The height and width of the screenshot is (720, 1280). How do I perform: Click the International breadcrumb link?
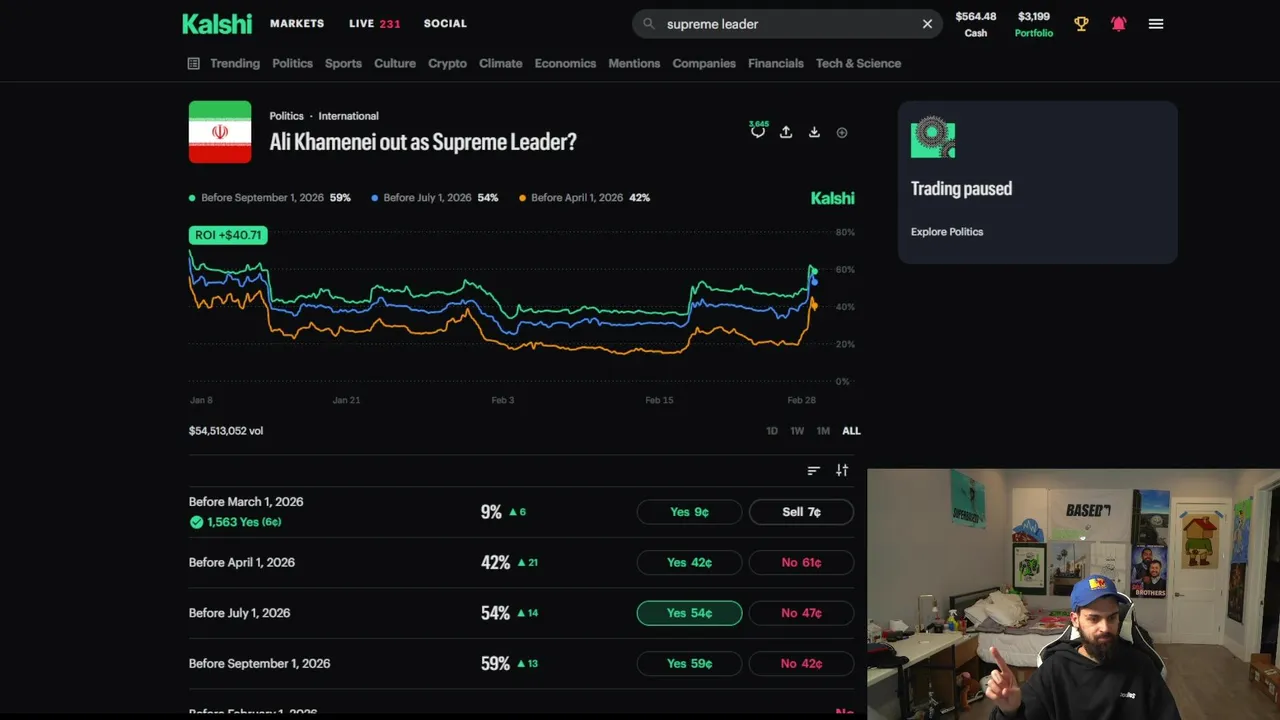[x=348, y=116]
